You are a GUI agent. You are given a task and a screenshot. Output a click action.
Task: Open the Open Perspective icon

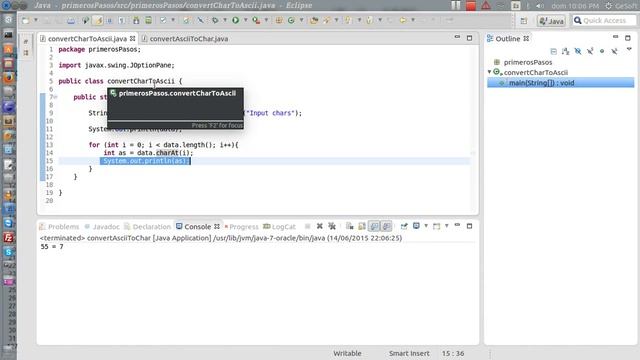pos(524,20)
